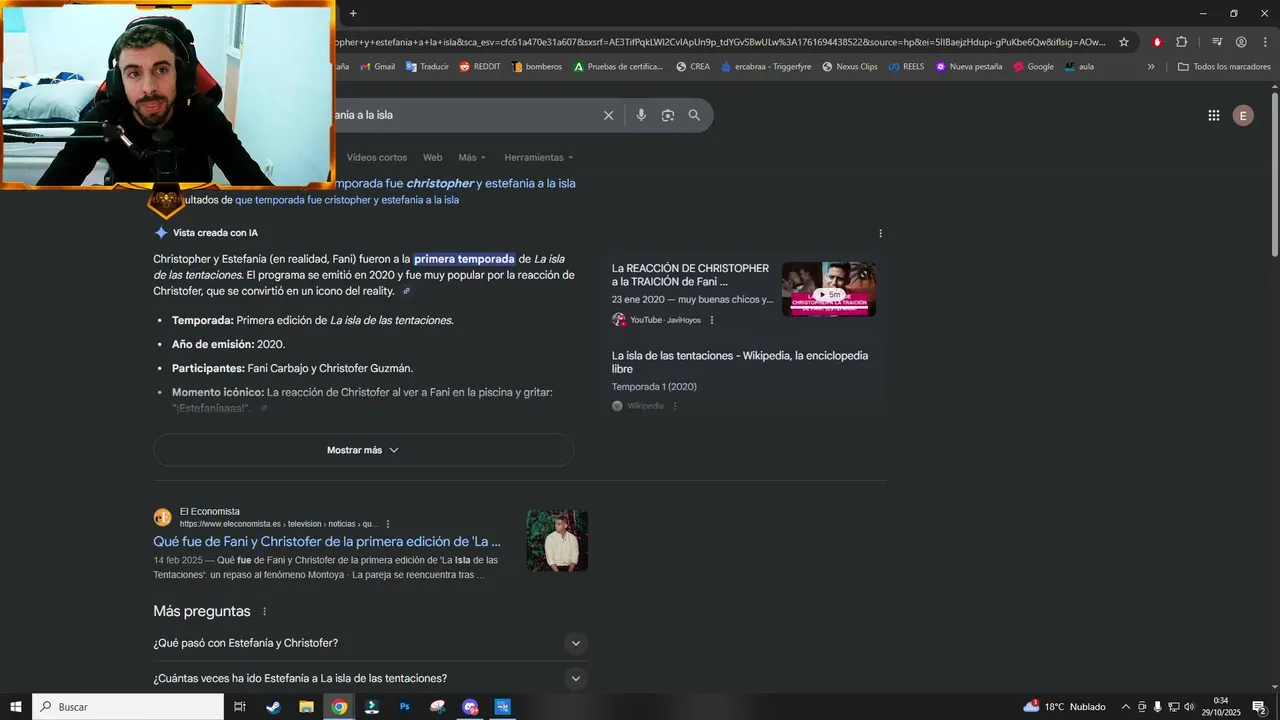Open options next to Más preguntas
Image resolution: width=1280 pixels, height=720 pixels.
[265, 611]
